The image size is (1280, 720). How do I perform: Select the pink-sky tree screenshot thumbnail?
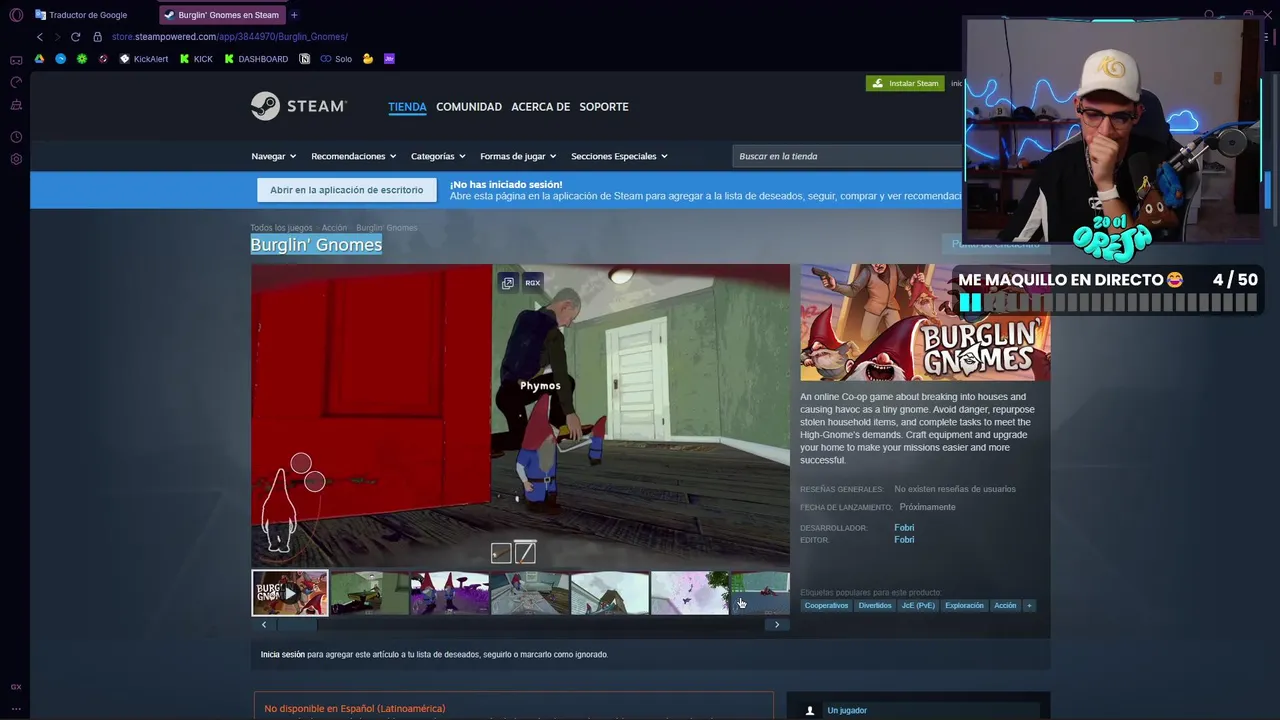[x=690, y=593]
